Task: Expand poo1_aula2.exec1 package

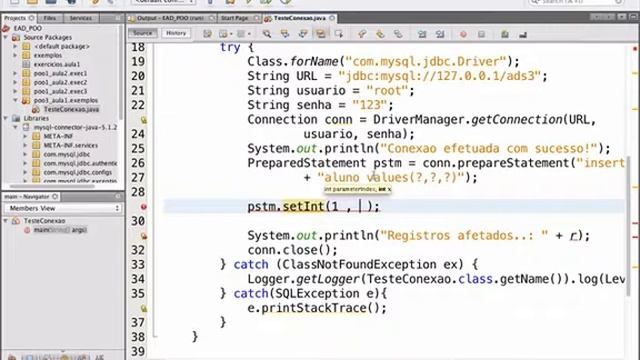Action: pos(15,73)
